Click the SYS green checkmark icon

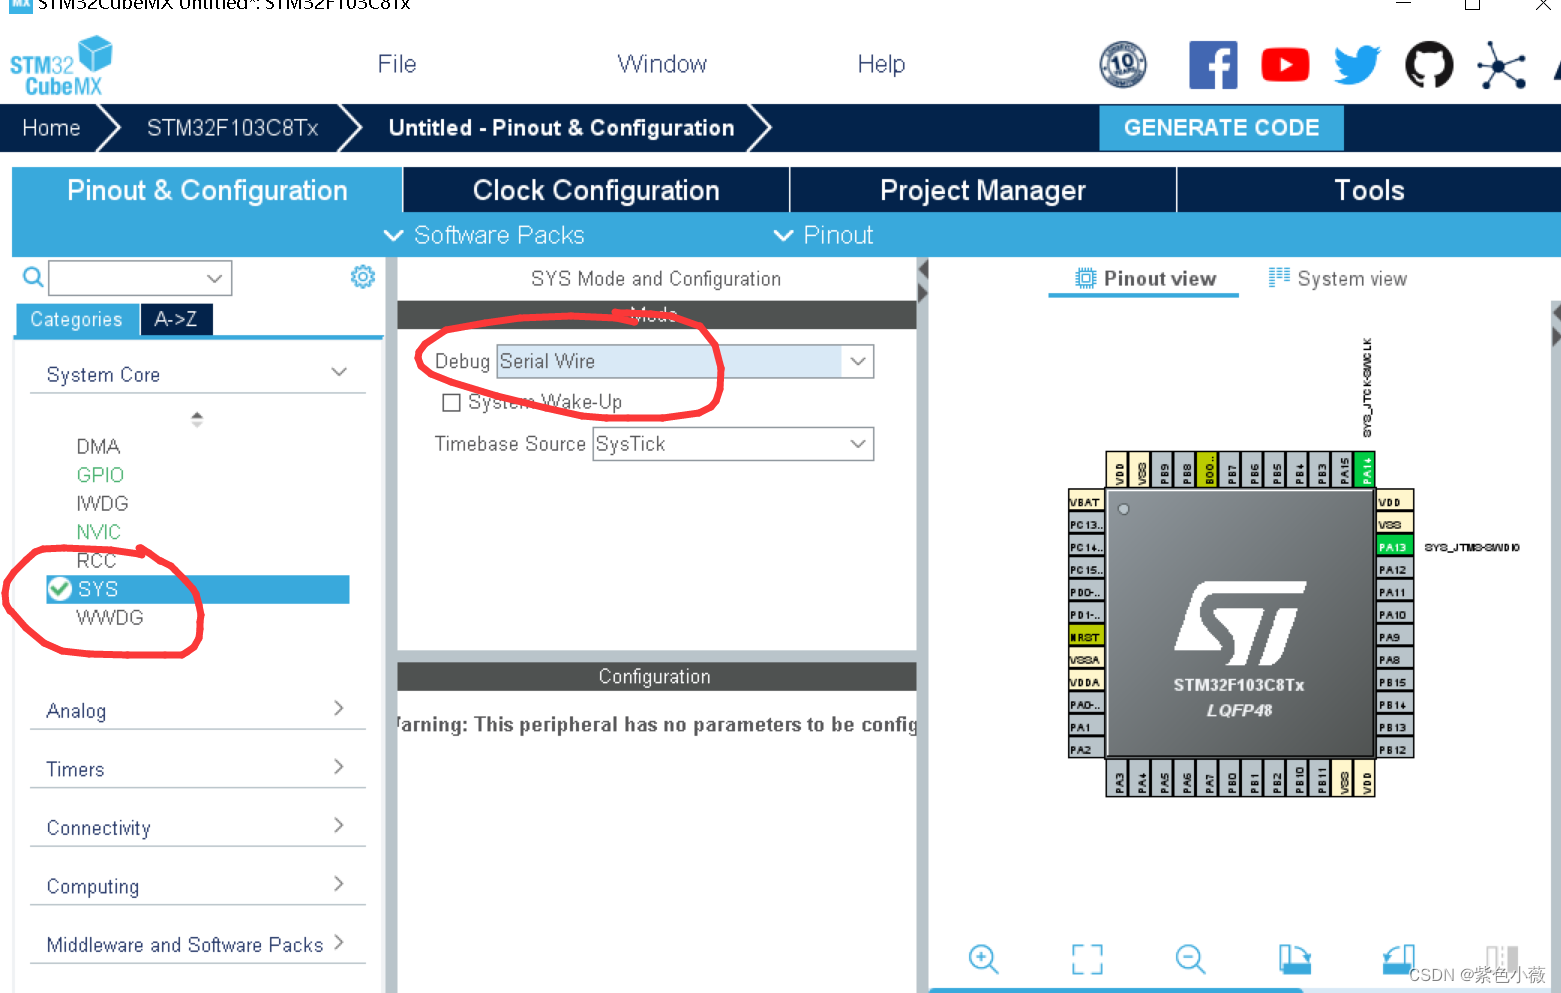[x=60, y=588]
